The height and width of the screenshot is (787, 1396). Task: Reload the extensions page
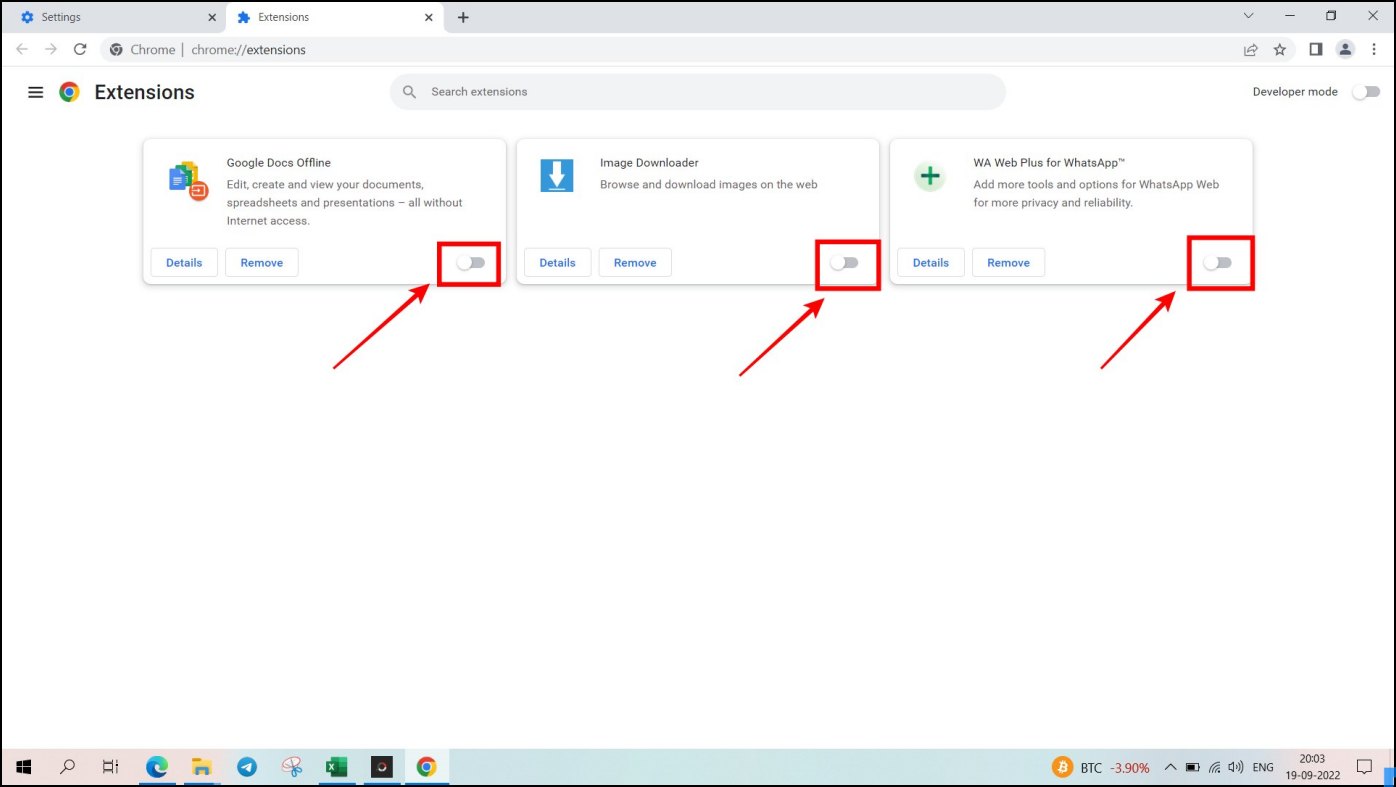[81, 49]
